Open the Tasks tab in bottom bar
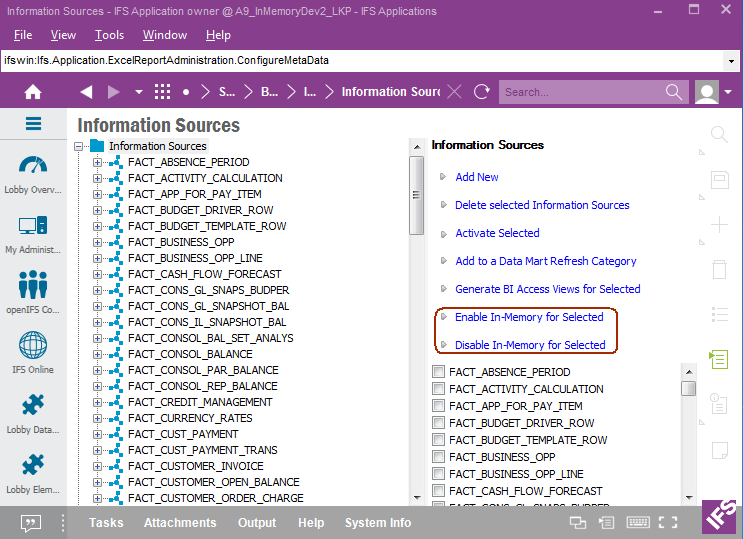The image size is (743, 539). [106, 522]
